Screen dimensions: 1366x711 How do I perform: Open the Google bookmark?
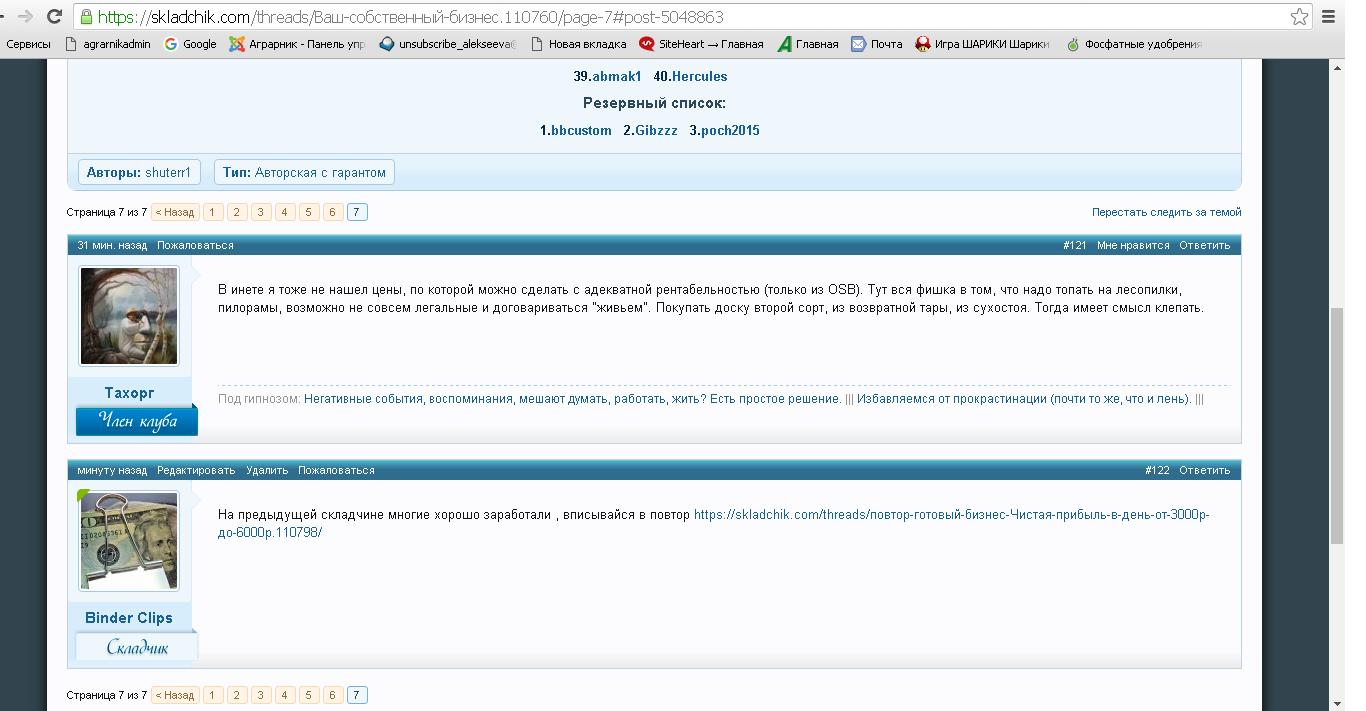point(190,44)
